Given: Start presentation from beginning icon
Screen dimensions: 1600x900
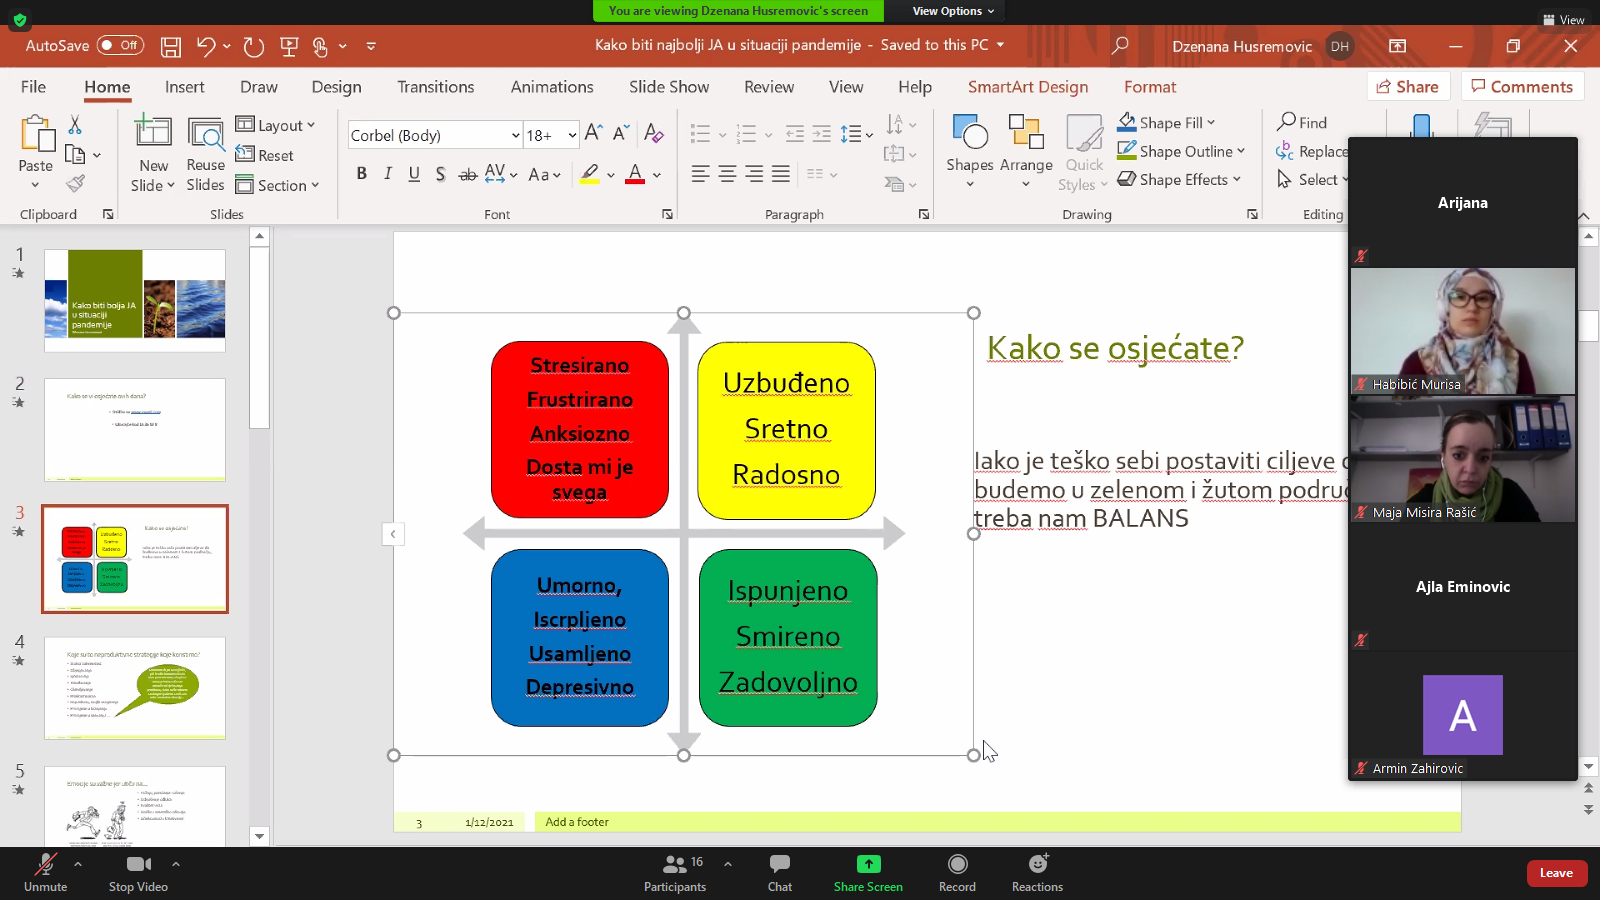Looking at the screenshot, I should coord(289,46).
